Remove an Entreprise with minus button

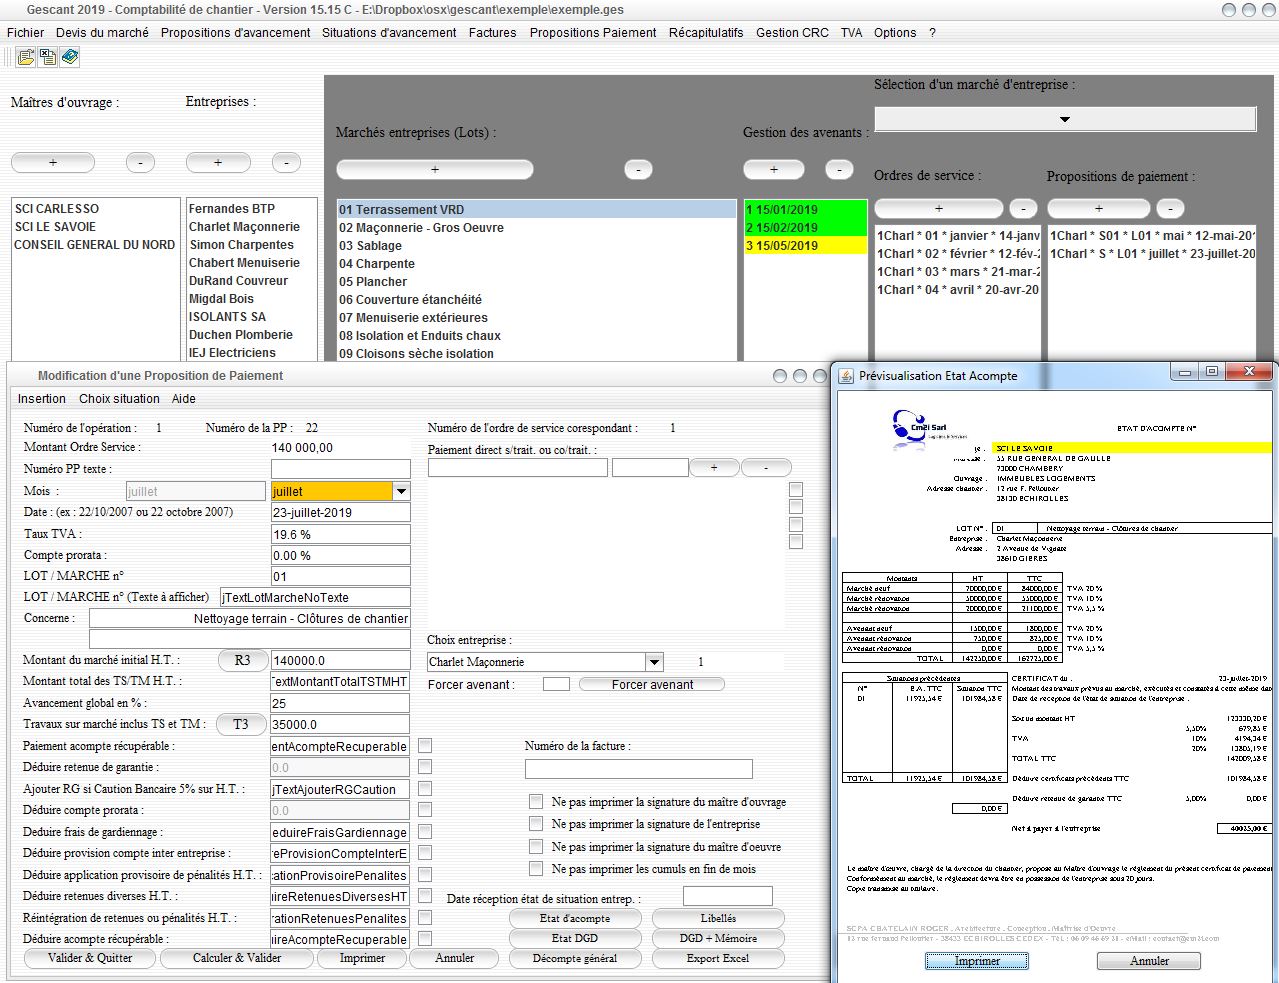coord(286,162)
